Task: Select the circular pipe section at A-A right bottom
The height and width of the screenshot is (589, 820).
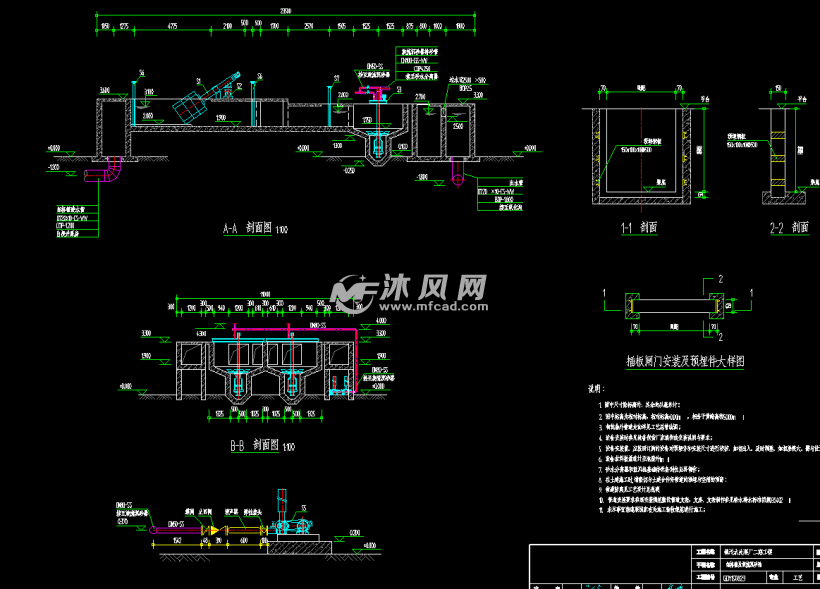Action: (458, 180)
